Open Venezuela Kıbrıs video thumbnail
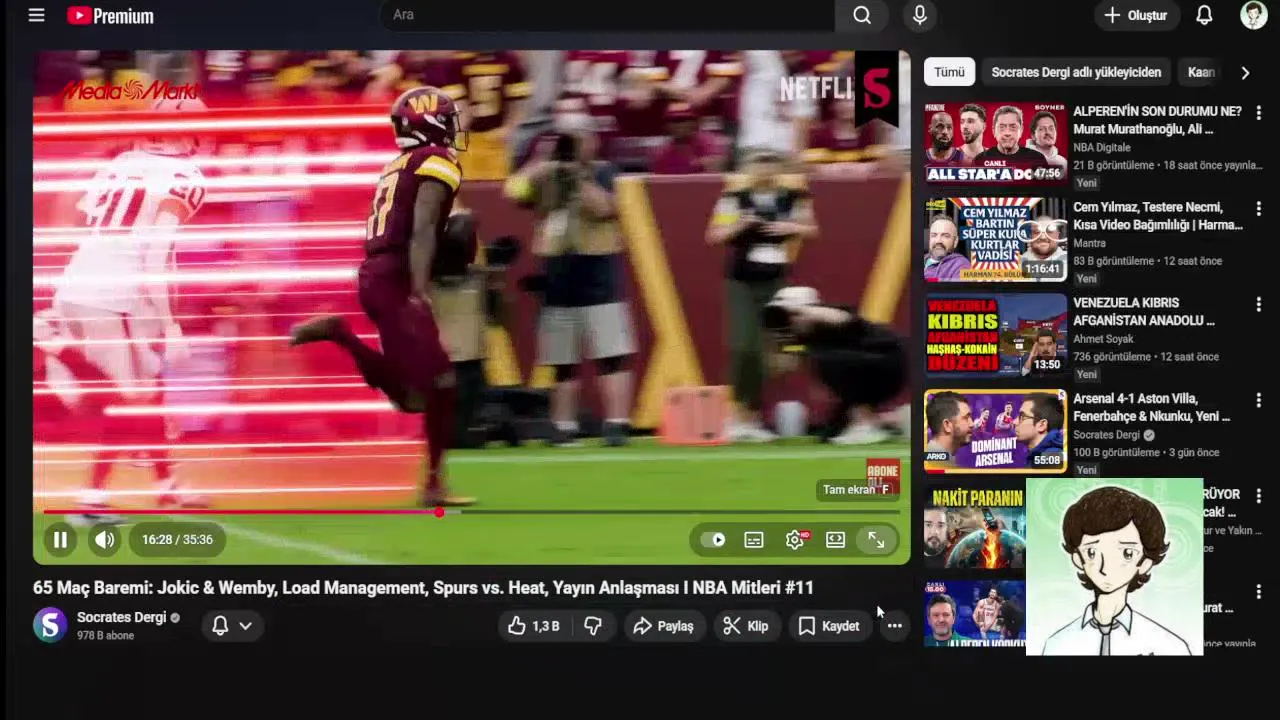This screenshot has width=1280, height=720. pos(995,334)
